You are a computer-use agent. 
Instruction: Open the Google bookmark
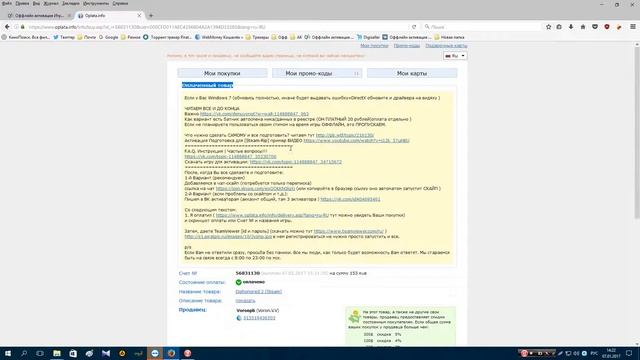click(x=108, y=37)
